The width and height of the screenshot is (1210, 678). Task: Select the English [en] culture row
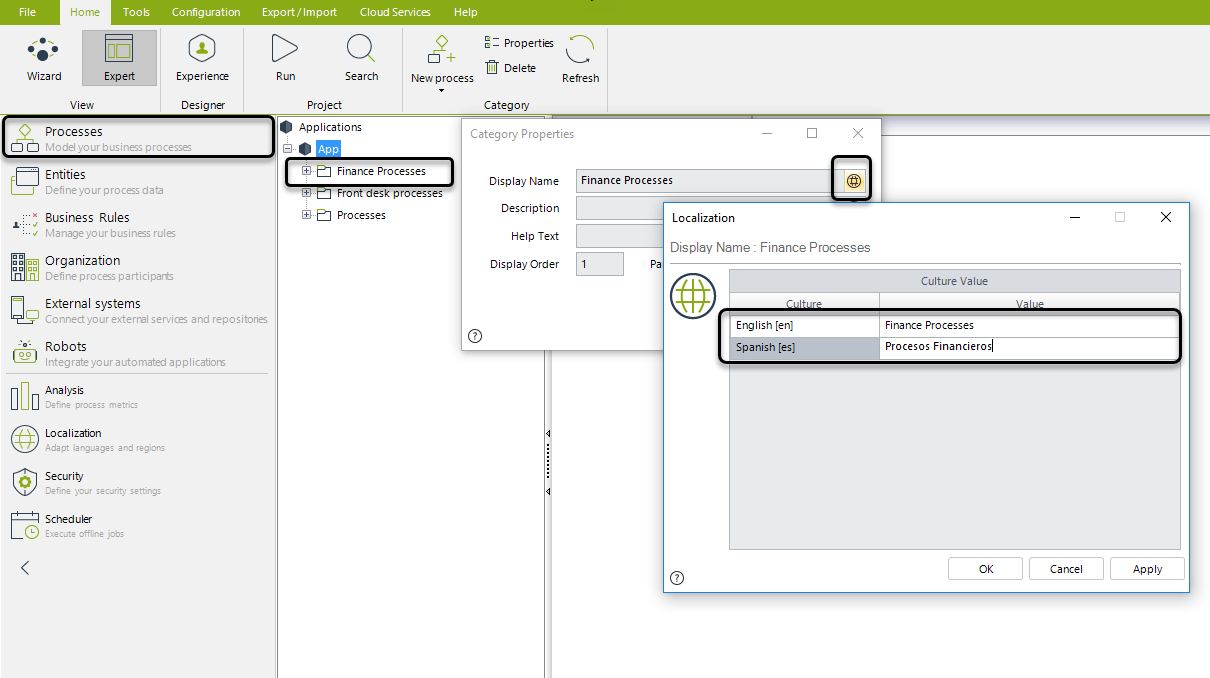tap(805, 325)
